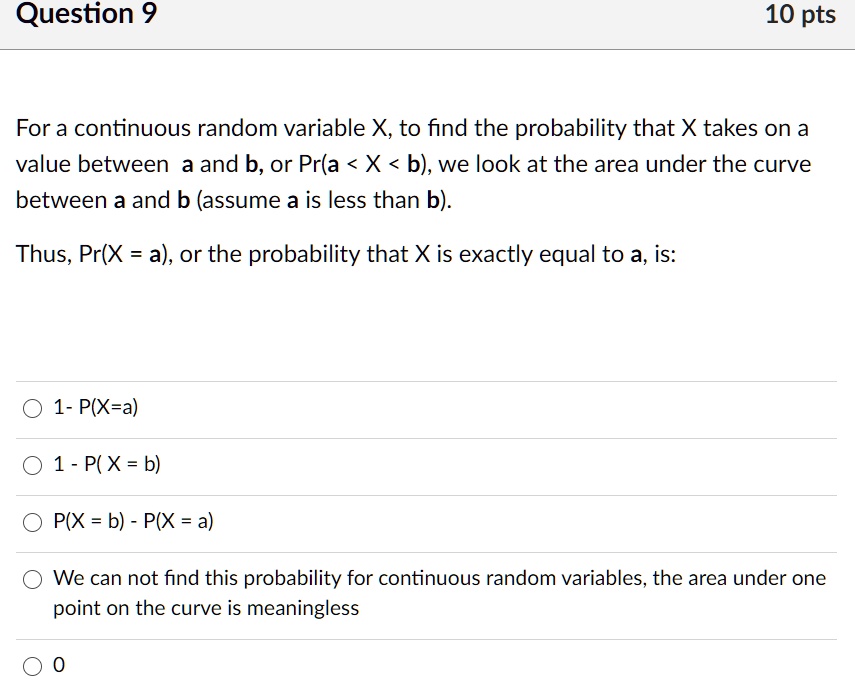
Task: Click the divider line above the first answer
Action: coord(427,380)
